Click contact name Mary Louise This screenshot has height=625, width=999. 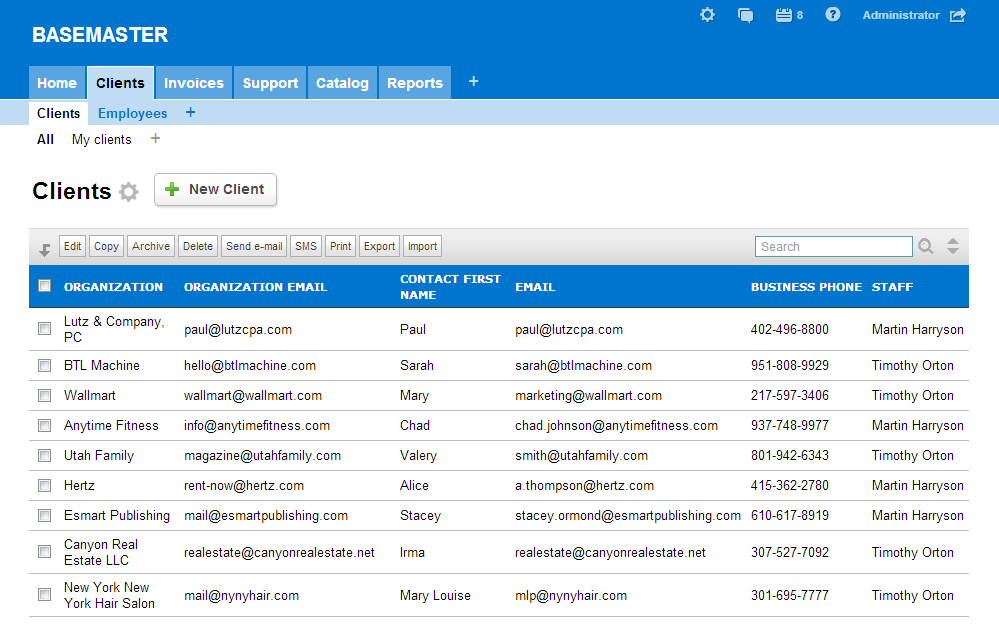click(x=435, y=595)
